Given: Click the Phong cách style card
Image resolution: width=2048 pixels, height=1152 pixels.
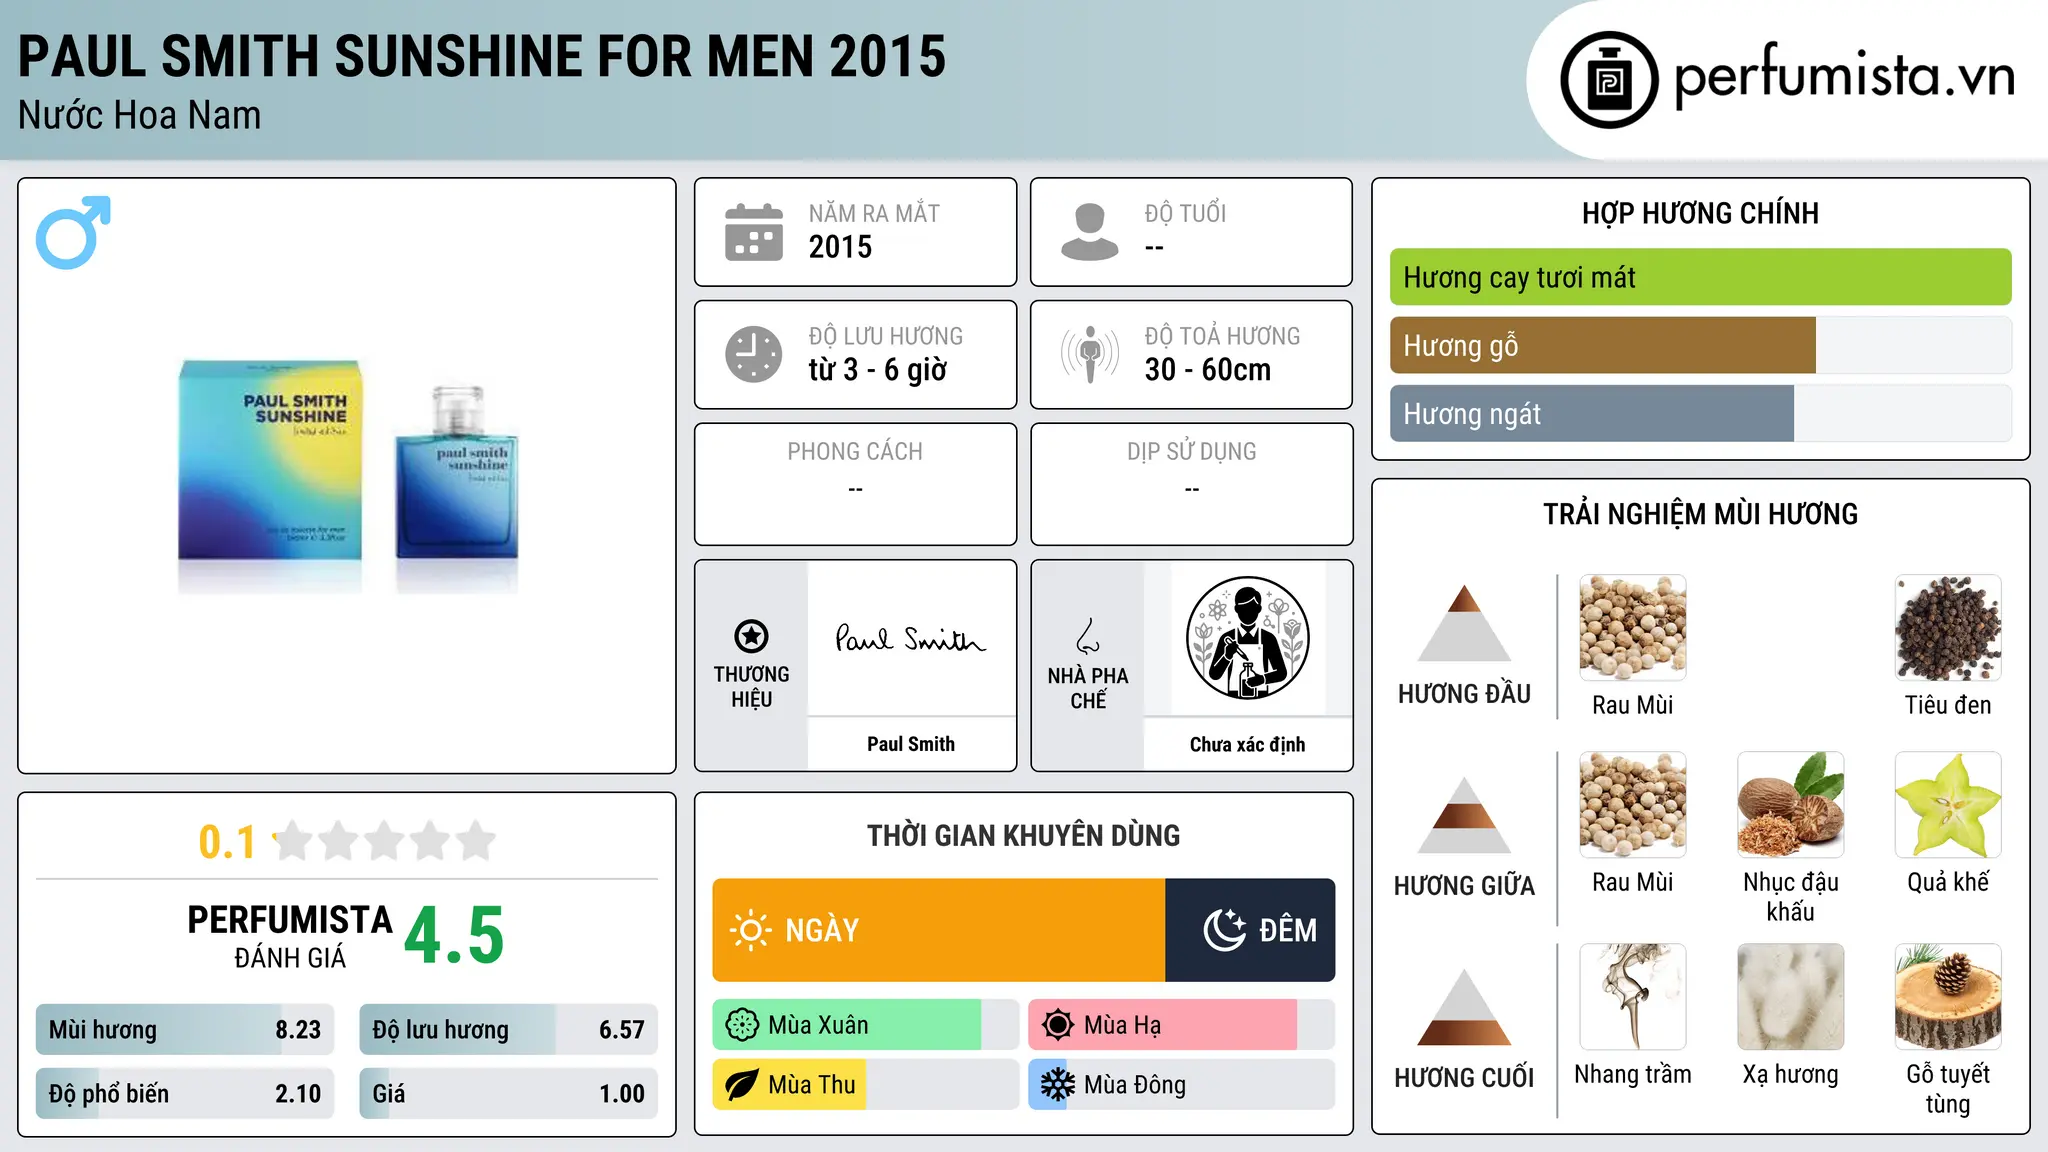Looking at the screenshot, I should tap(856, 484).
